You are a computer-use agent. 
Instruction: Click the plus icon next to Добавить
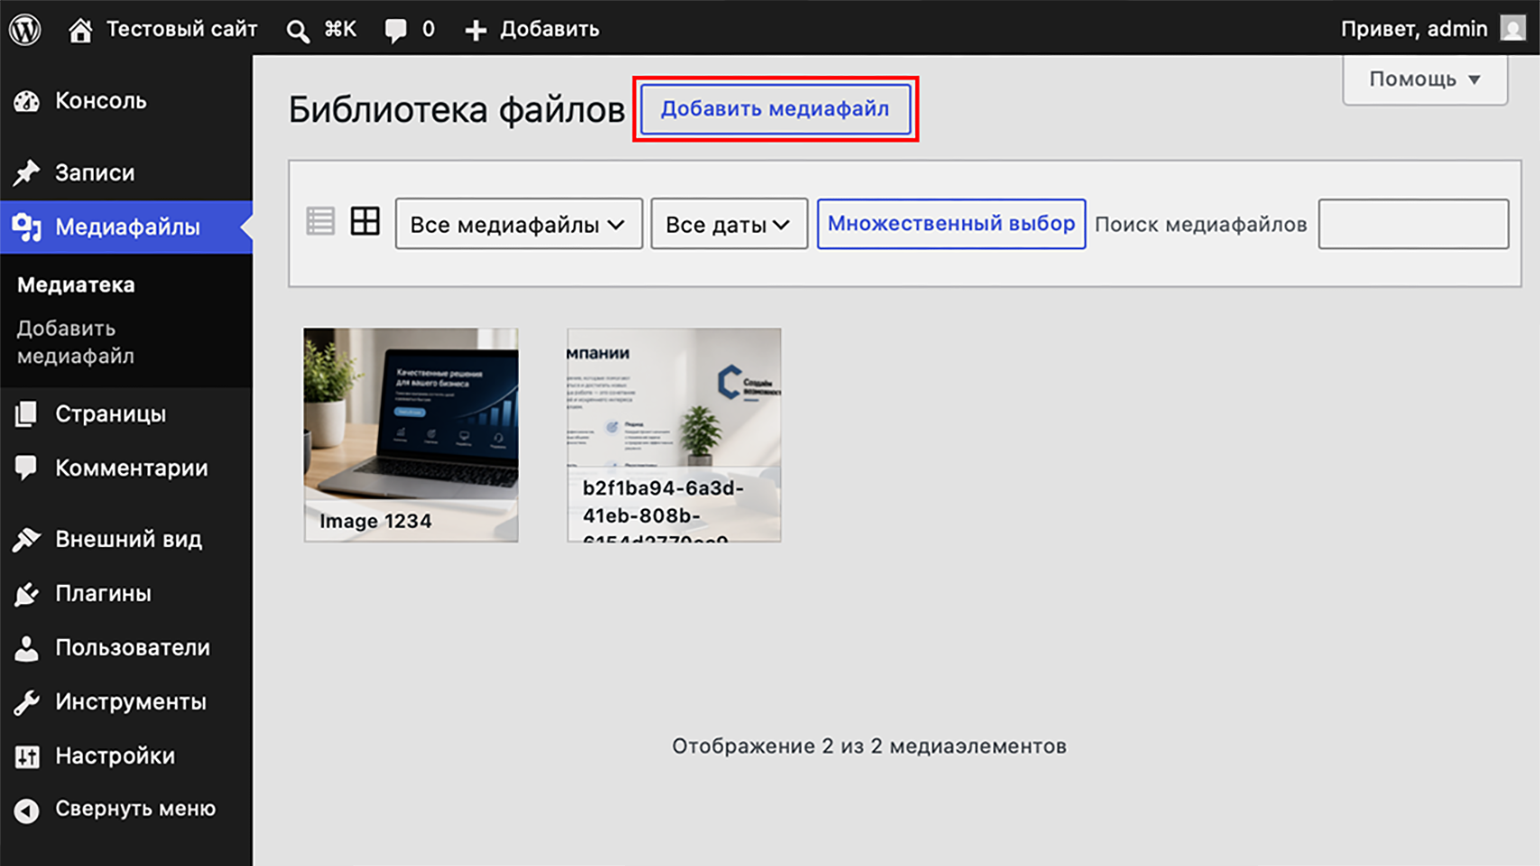click(476, 30)
